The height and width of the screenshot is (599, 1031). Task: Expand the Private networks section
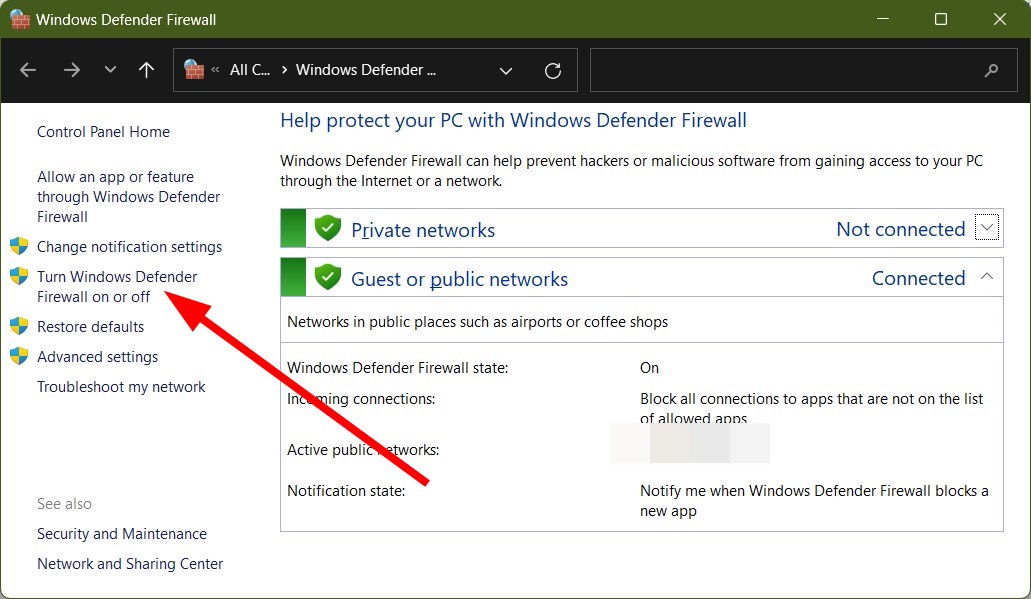987,228
